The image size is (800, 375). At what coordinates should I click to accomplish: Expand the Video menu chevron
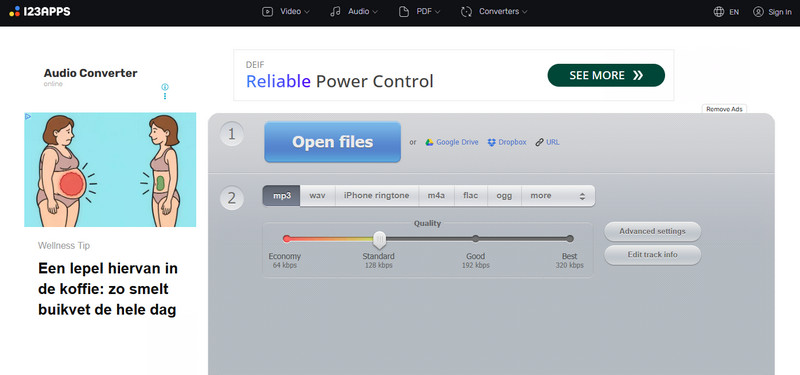pos(307,12)
